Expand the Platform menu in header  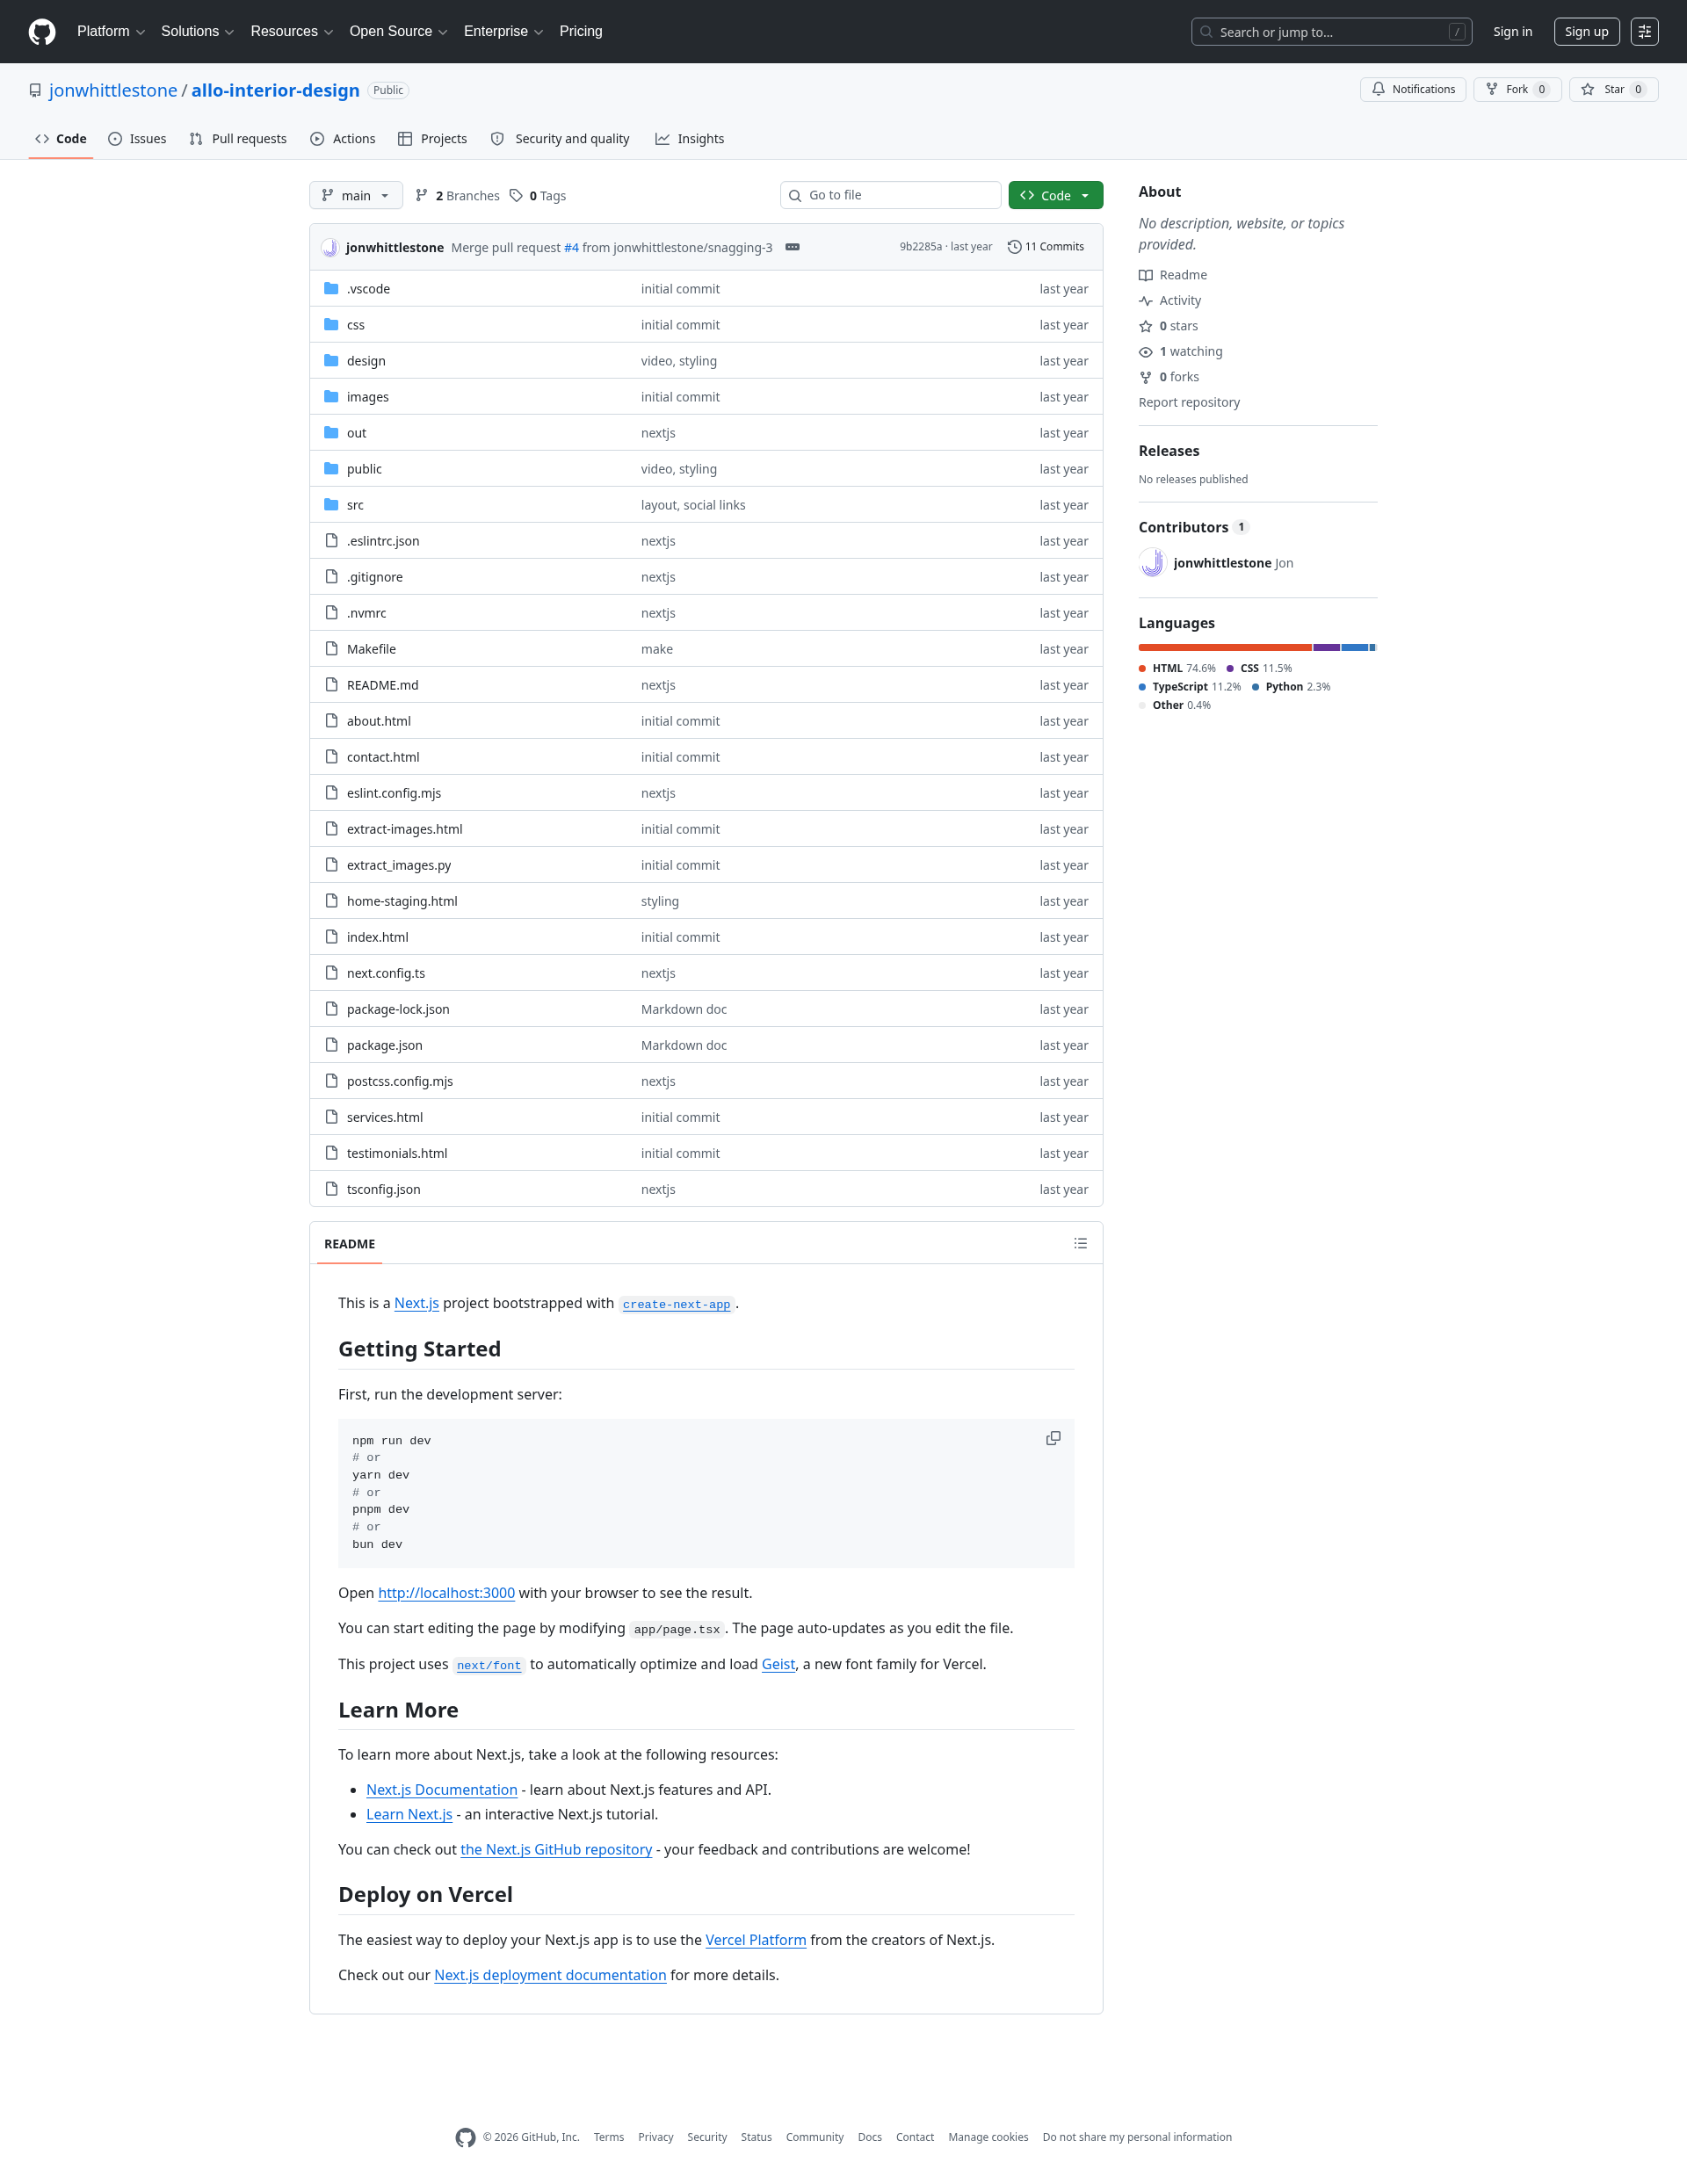[111, 32]
